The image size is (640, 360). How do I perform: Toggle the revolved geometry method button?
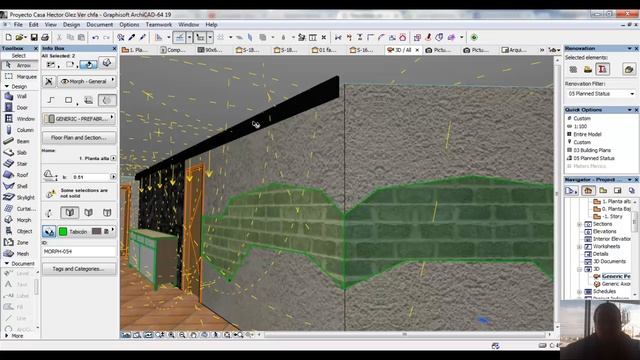(x=107, y=100)
